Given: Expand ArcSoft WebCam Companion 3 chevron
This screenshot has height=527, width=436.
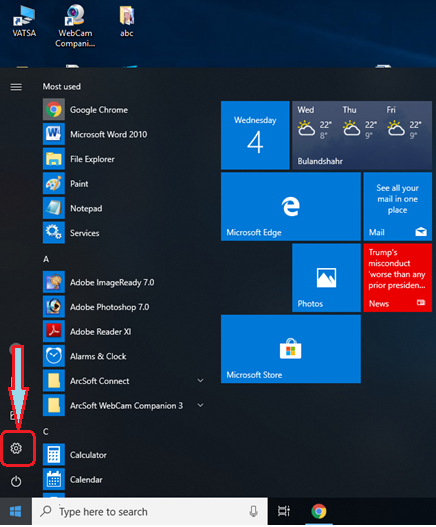Looking at the screenshot, I should point(200,405).
